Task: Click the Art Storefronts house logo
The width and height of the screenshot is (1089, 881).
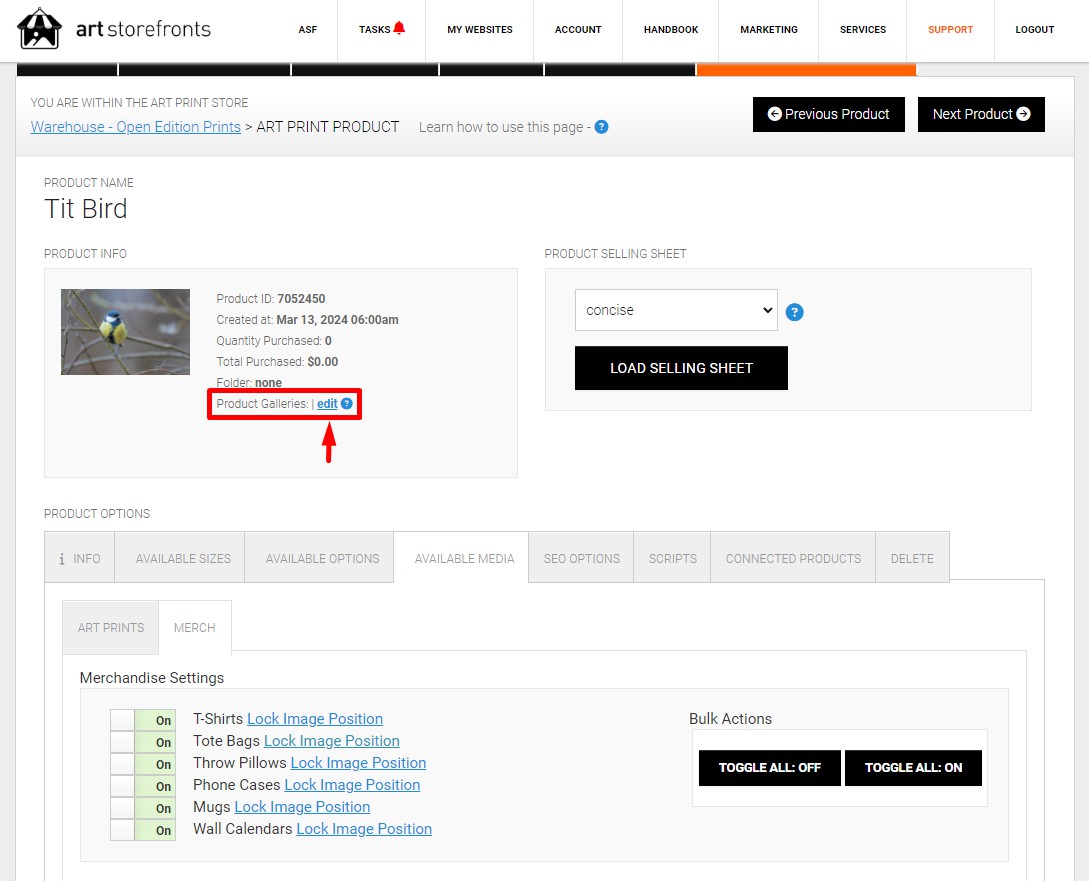Action: pyautogui.click(x=39, y=28)
